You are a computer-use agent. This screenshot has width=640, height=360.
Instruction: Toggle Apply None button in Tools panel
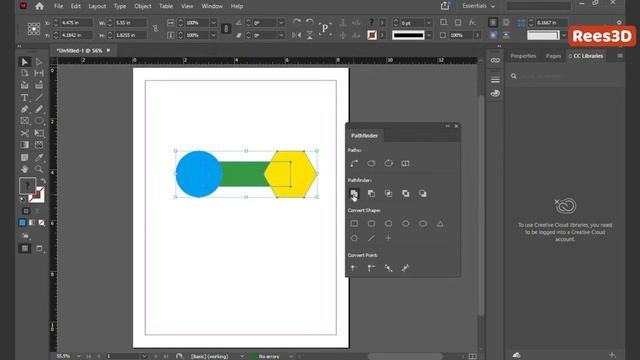(x=41, y=223)
